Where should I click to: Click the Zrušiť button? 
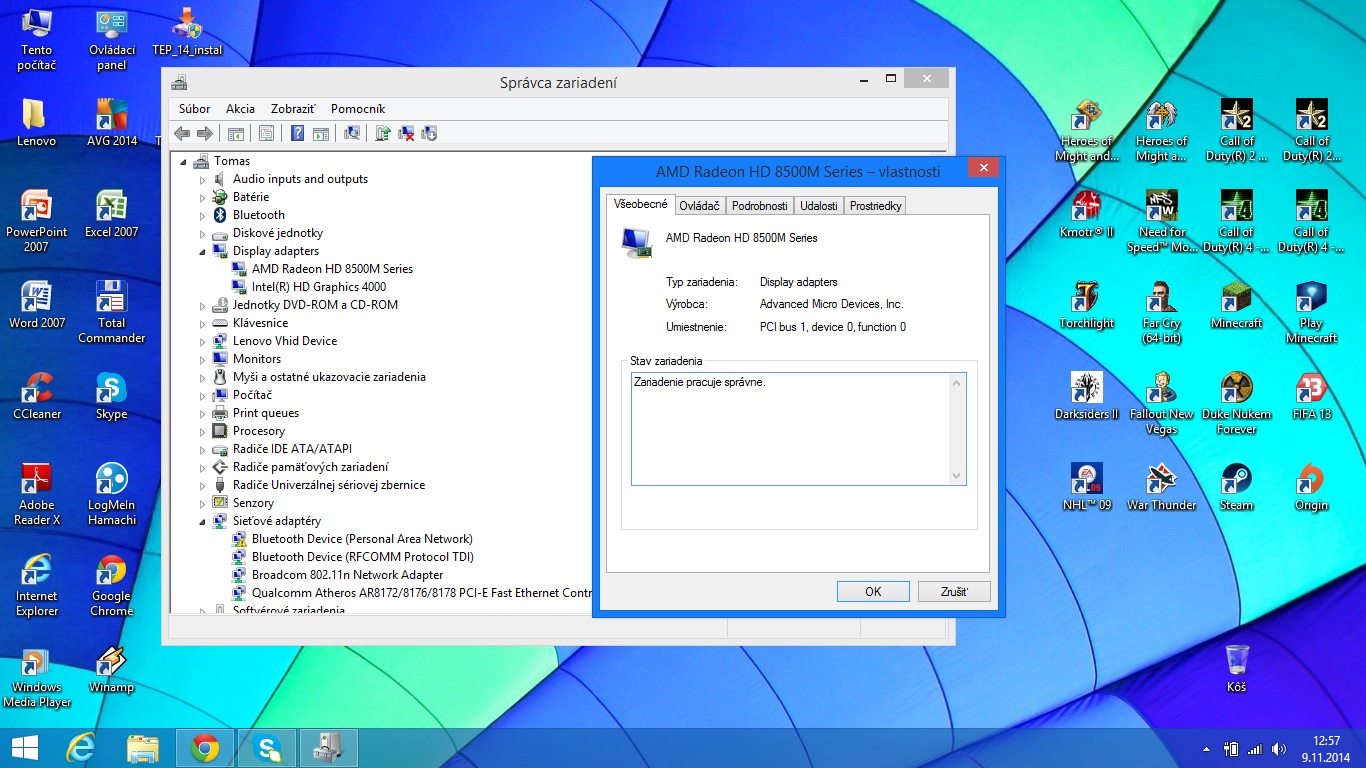click(953, 591)
